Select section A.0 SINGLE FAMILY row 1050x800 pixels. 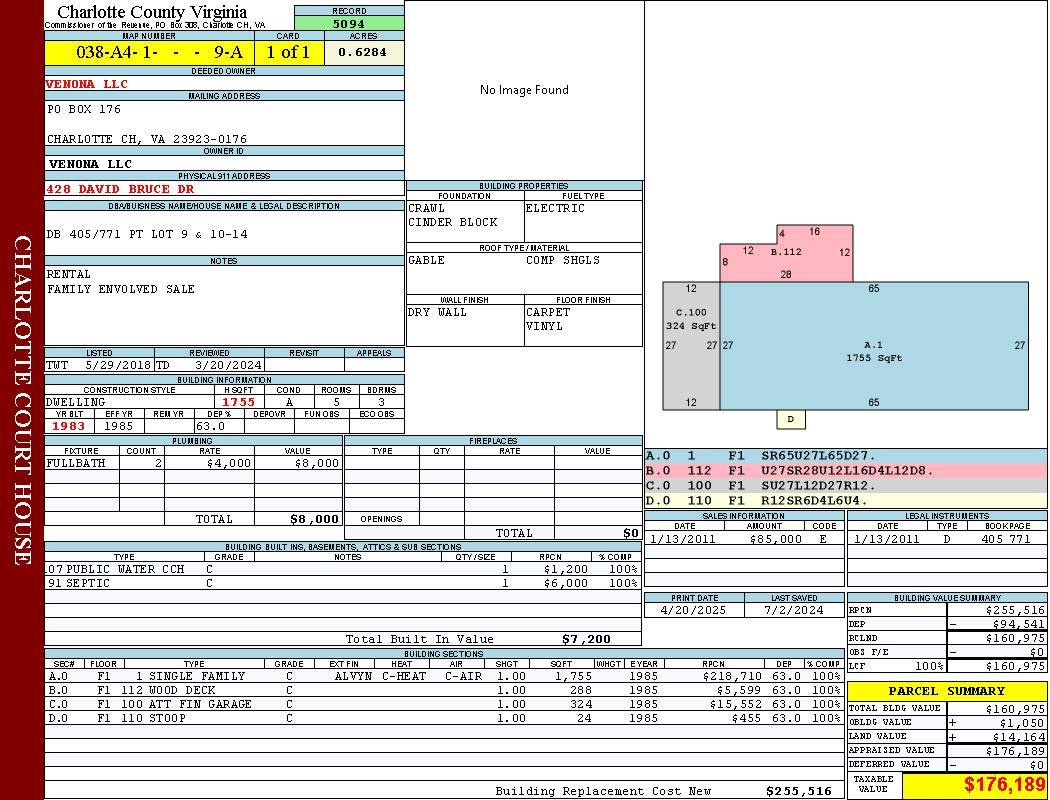[x=445, y=676]
